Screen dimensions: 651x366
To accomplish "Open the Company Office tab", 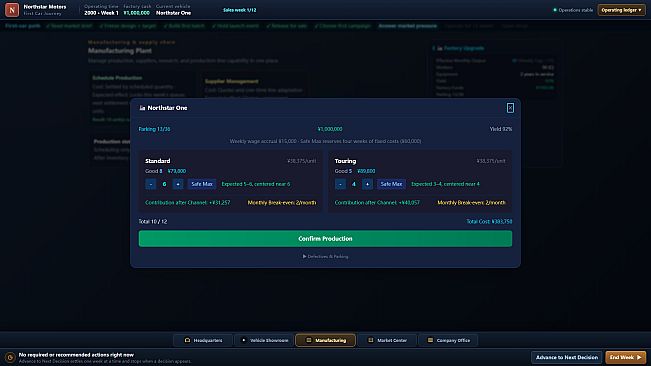I will click(x=448, y=340).
